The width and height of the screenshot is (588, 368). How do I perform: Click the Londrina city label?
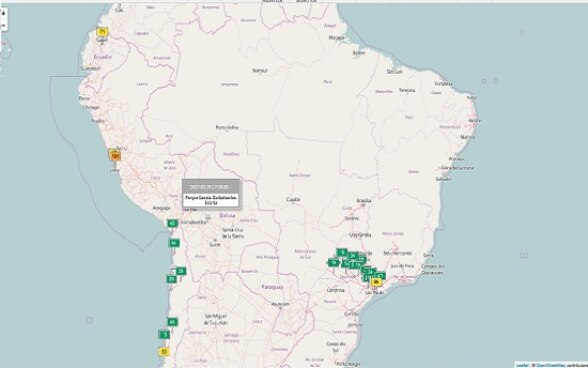tap(336, 290)
